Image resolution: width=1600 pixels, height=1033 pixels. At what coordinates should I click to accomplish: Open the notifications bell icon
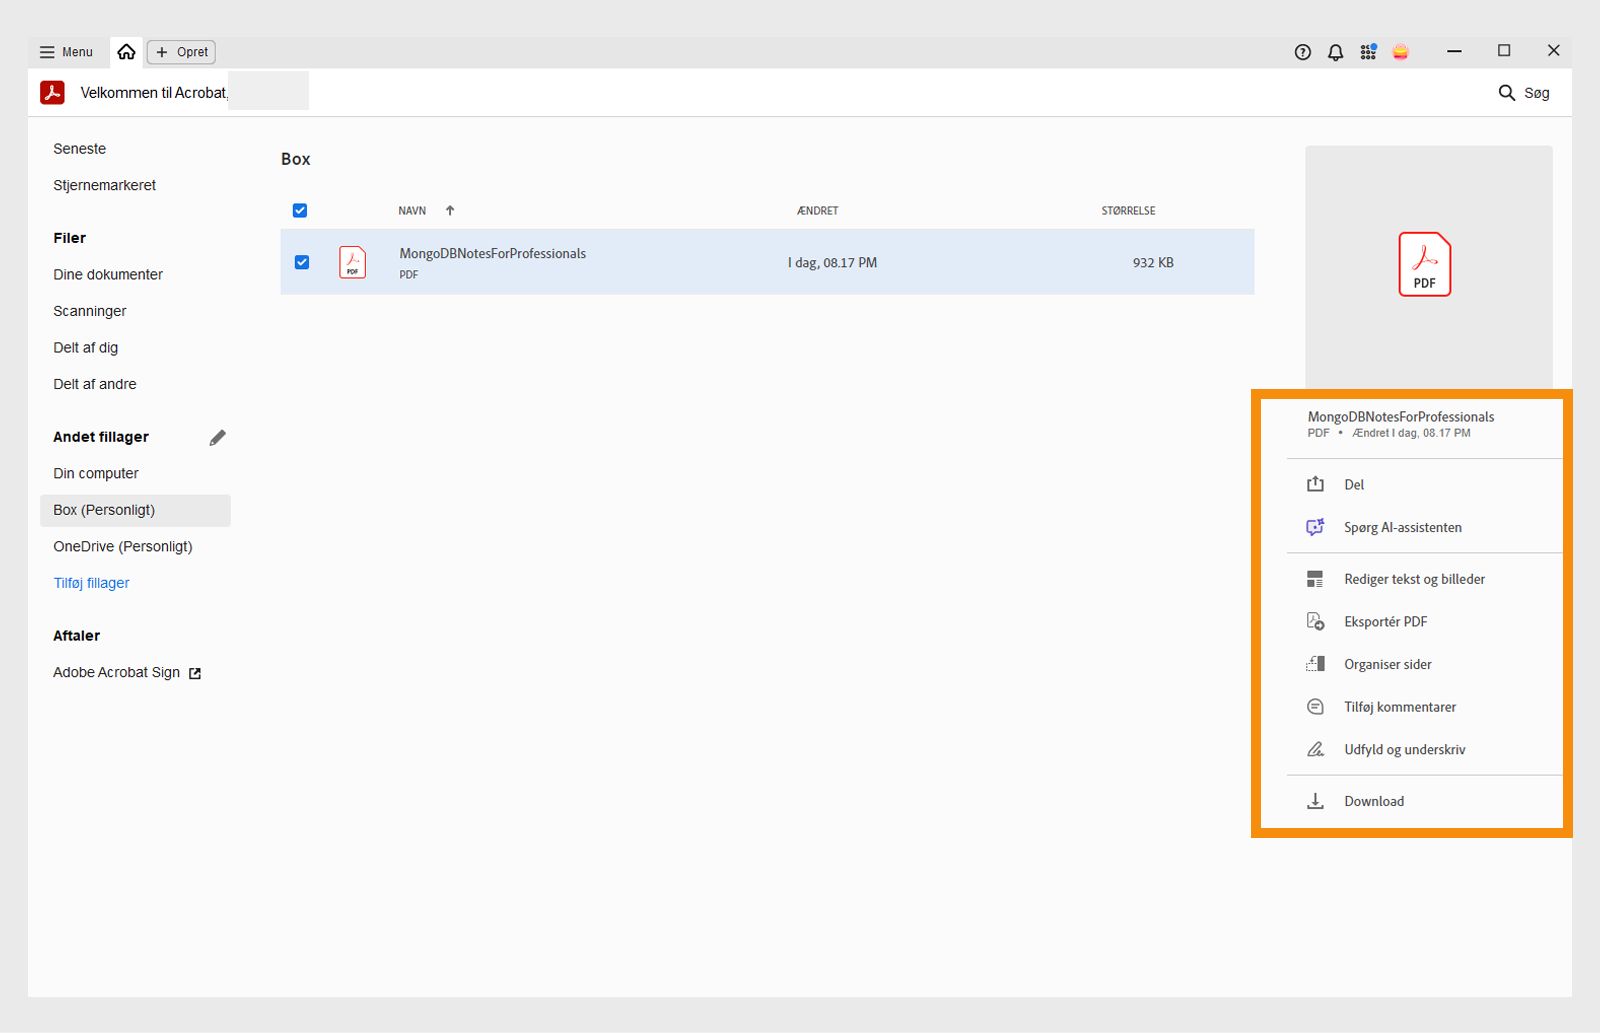coord(1335,52)
